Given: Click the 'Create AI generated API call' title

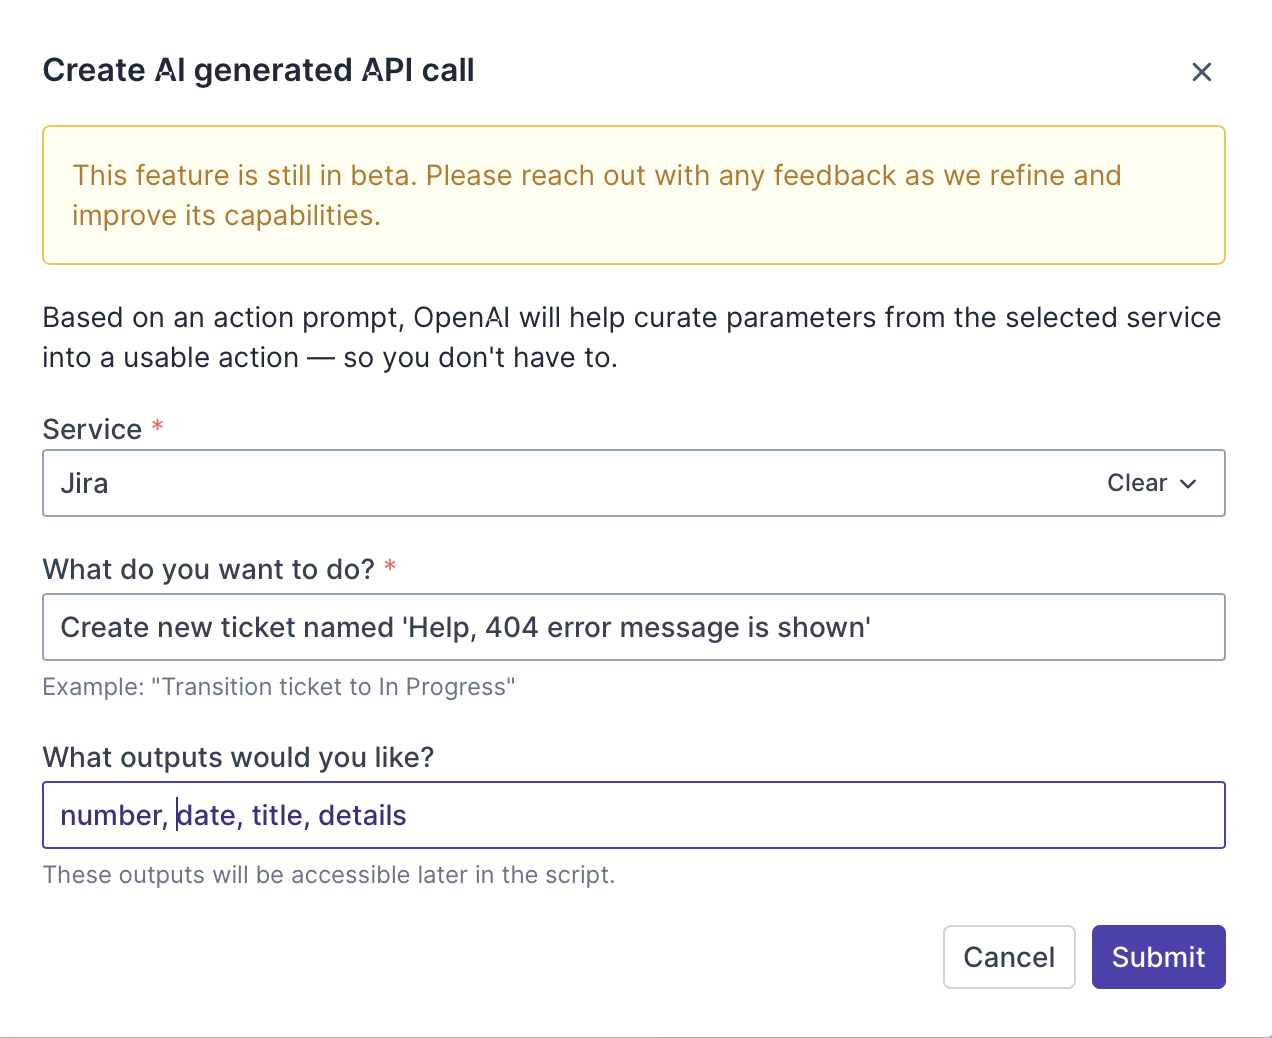Looking at the screenshot, I should pyautogui.click(x=258, y=70).
